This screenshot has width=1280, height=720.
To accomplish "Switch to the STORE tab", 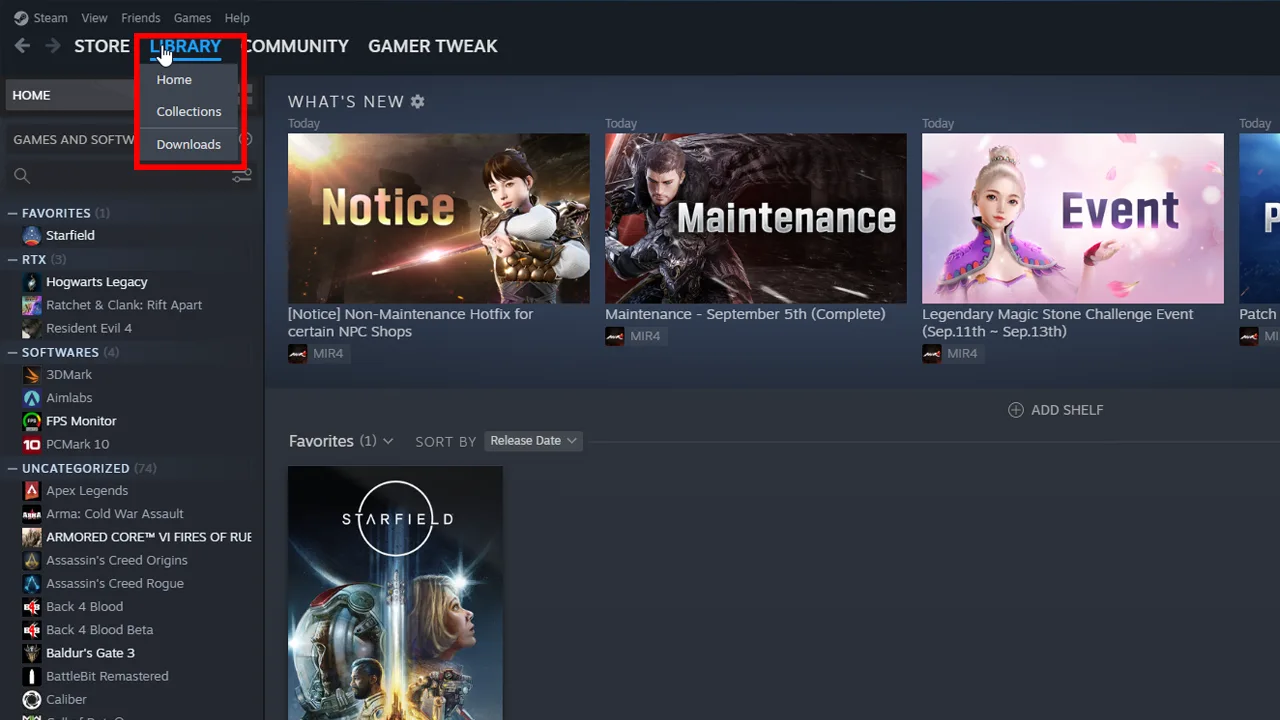I will point(102,46).
